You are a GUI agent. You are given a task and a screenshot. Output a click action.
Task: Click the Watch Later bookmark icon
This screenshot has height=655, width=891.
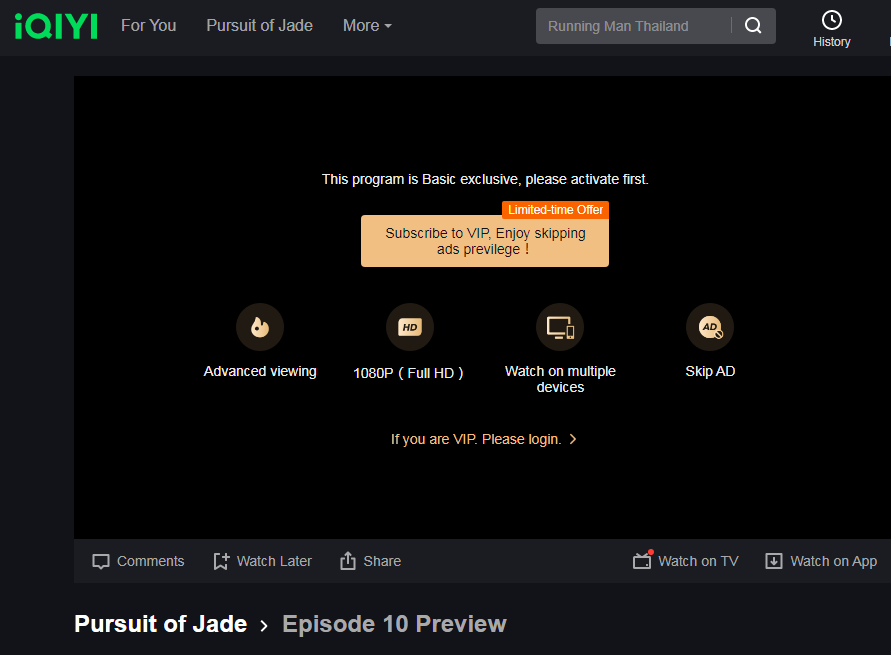221,561
